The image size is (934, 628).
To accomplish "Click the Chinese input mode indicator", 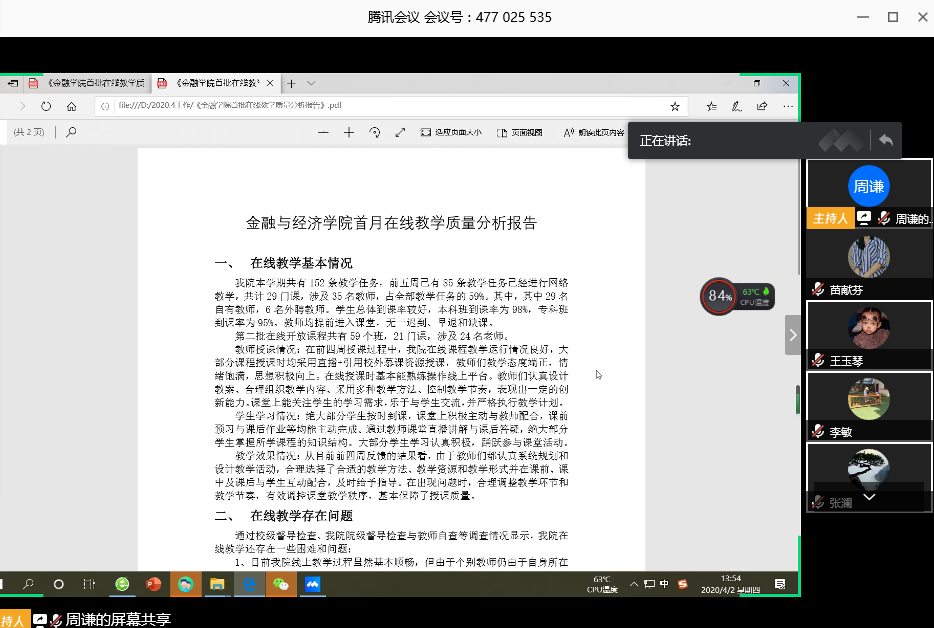I will pos(664,584).
